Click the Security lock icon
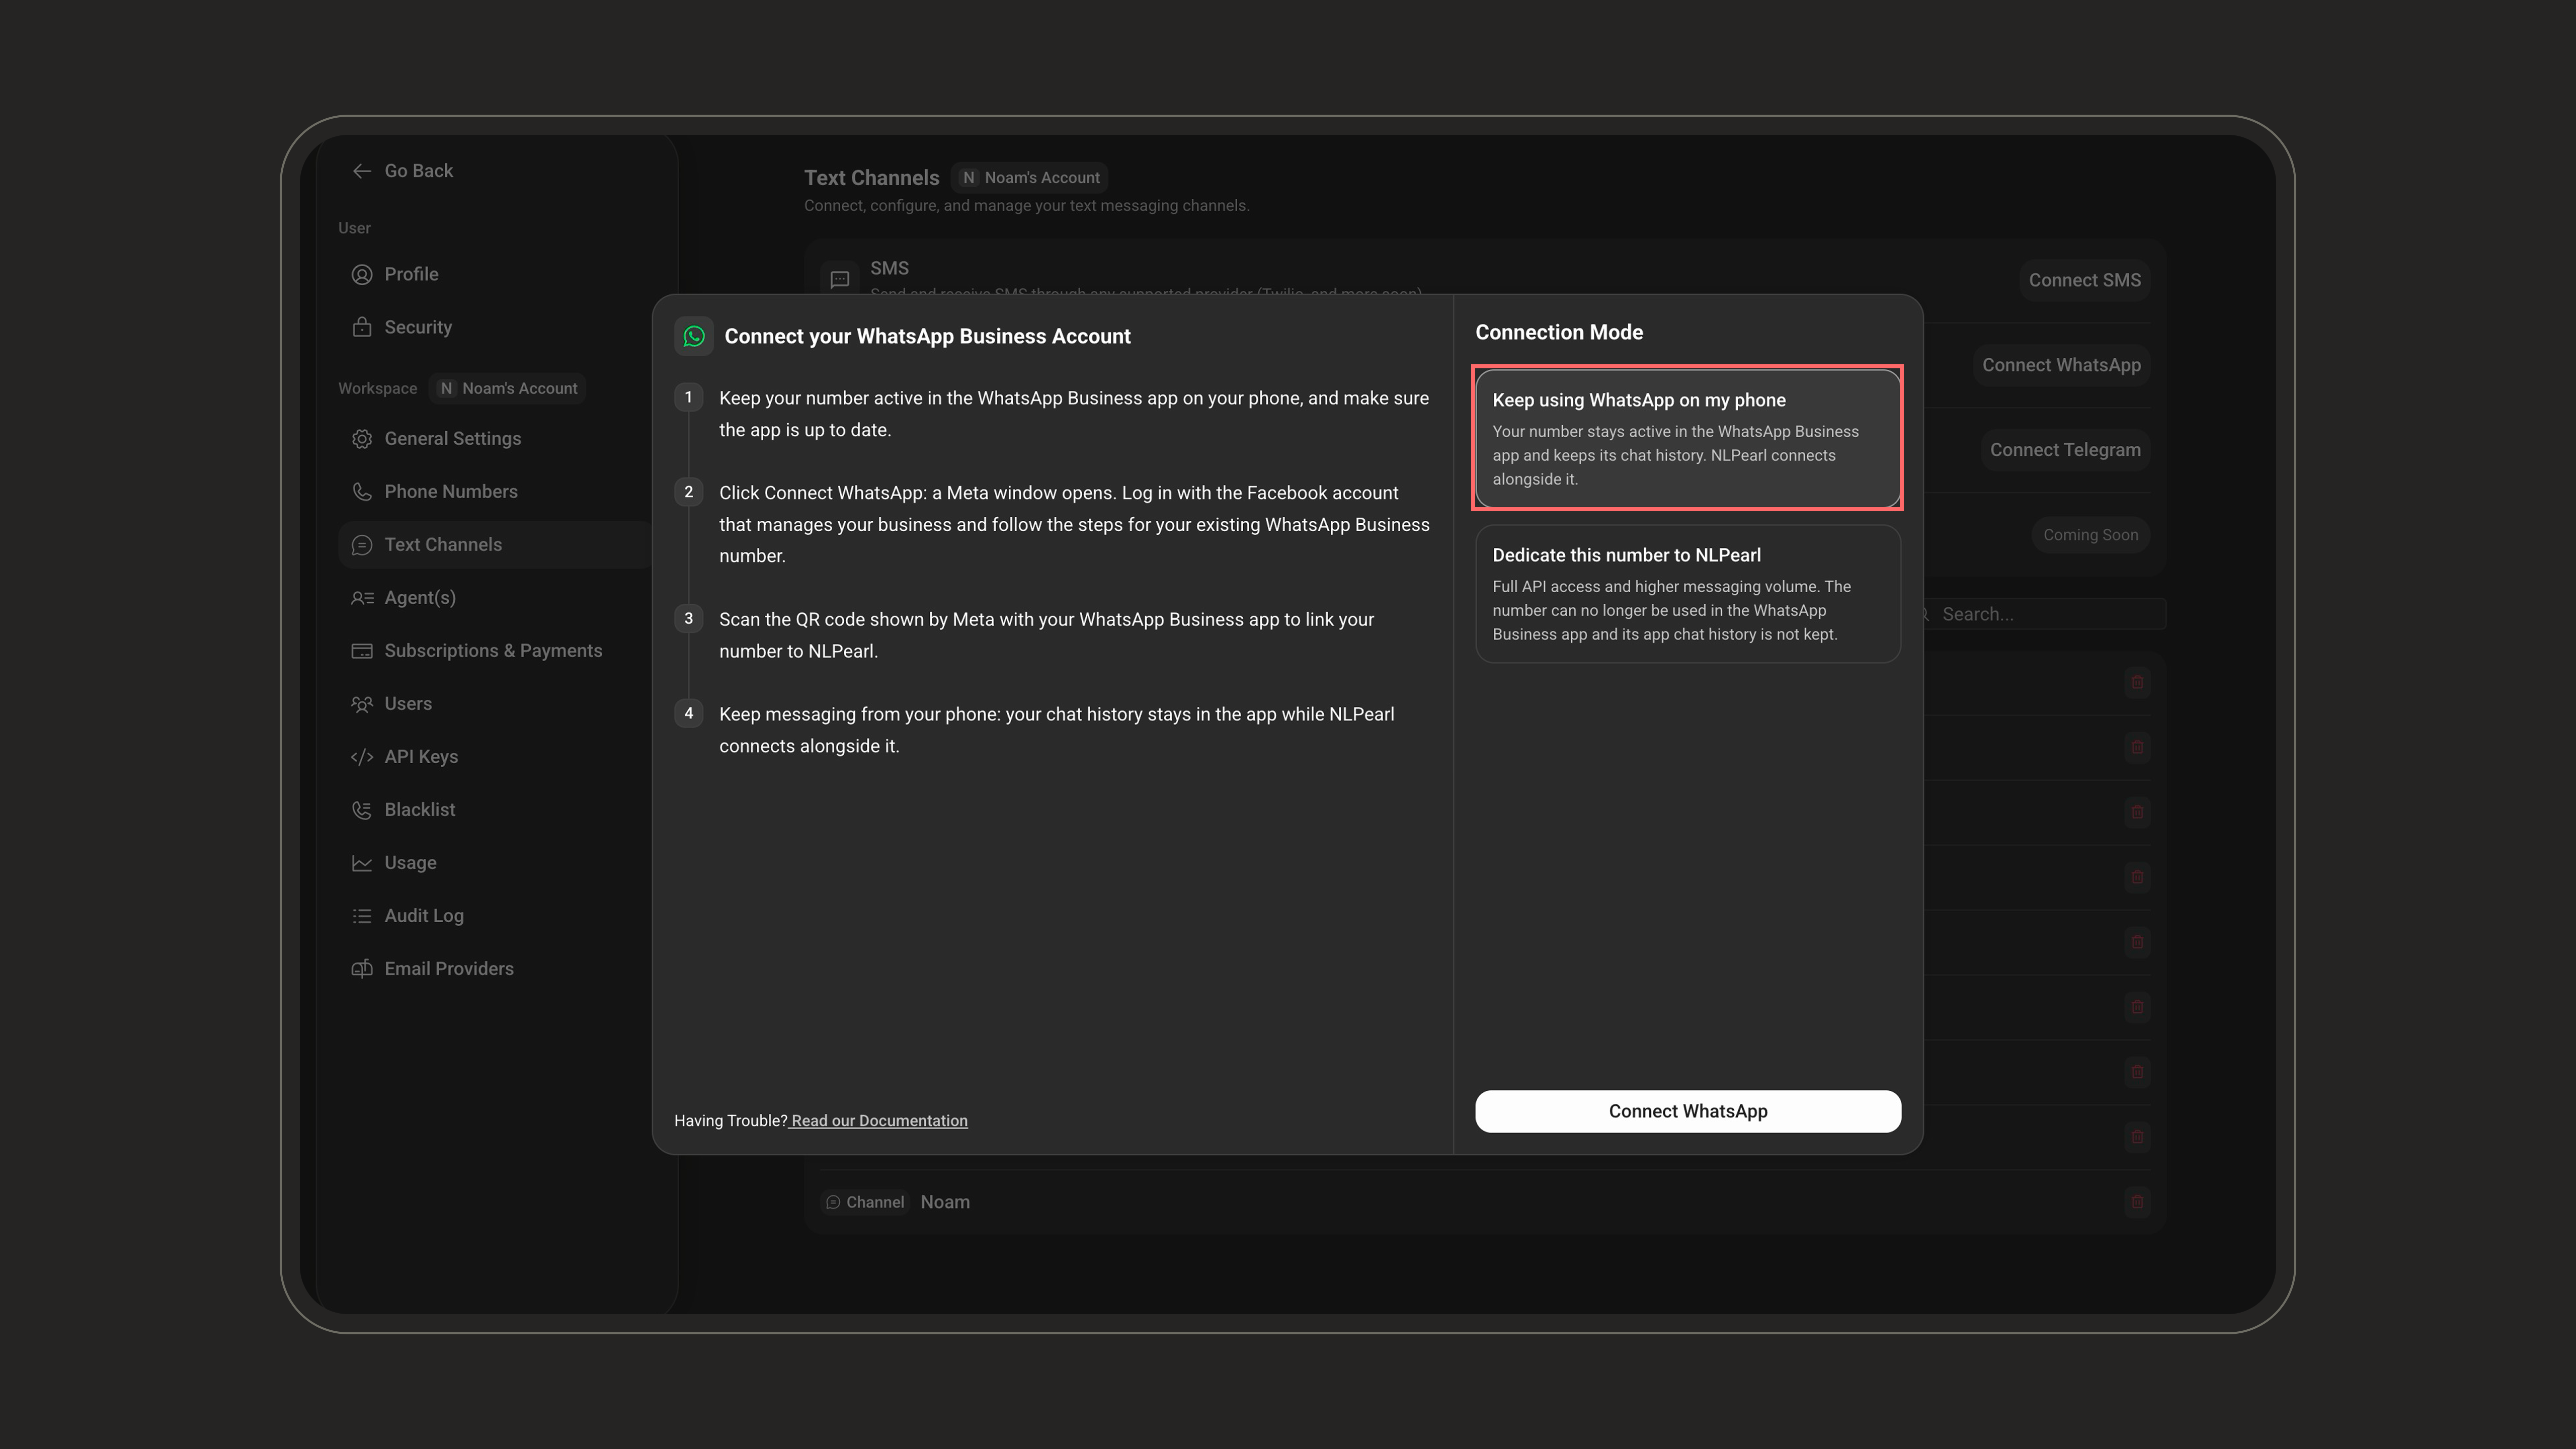The image size is (2576, 1449). (361, 327)
